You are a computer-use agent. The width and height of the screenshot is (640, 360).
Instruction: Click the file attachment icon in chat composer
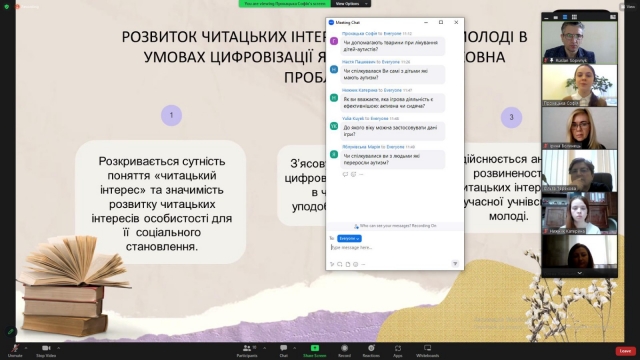(x=348, y=264)
